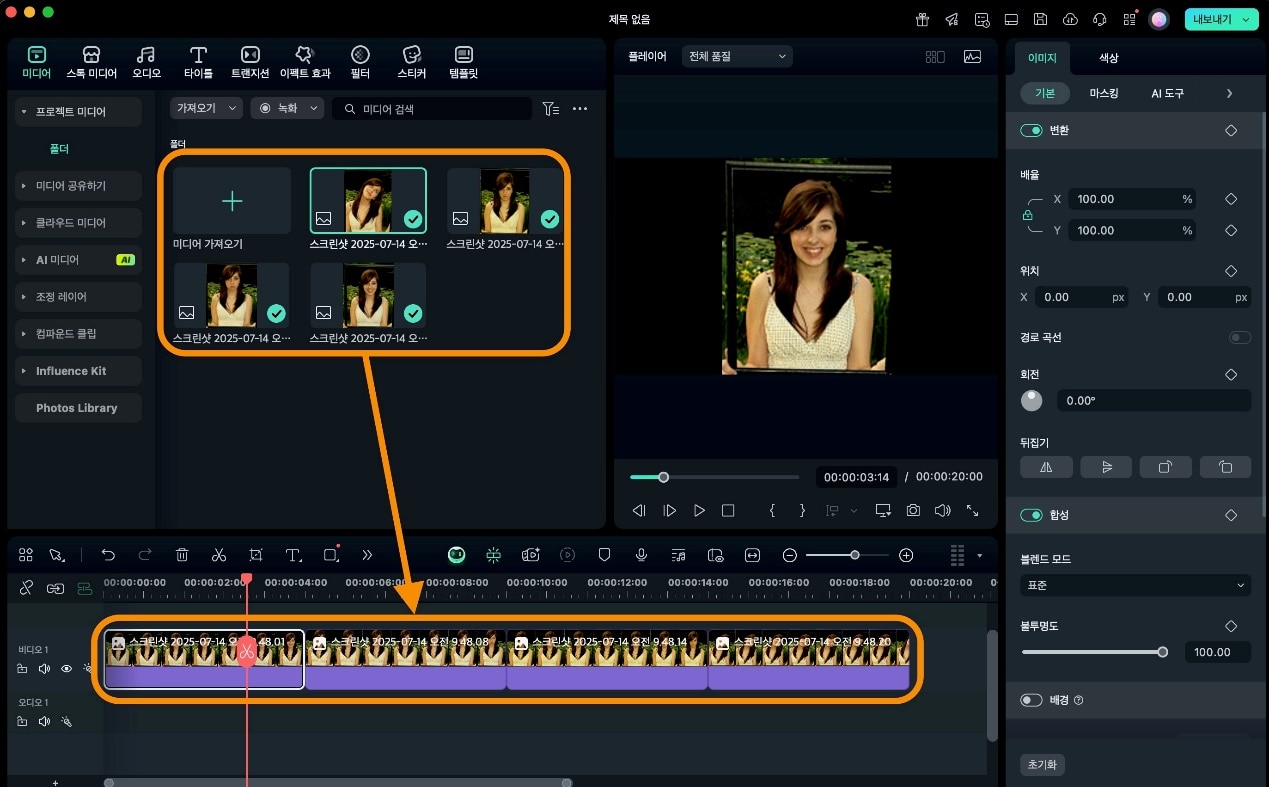Expand the 조정 레이어 section
1269x787 pixels.
pyautogui.click(x=23, y=297)
